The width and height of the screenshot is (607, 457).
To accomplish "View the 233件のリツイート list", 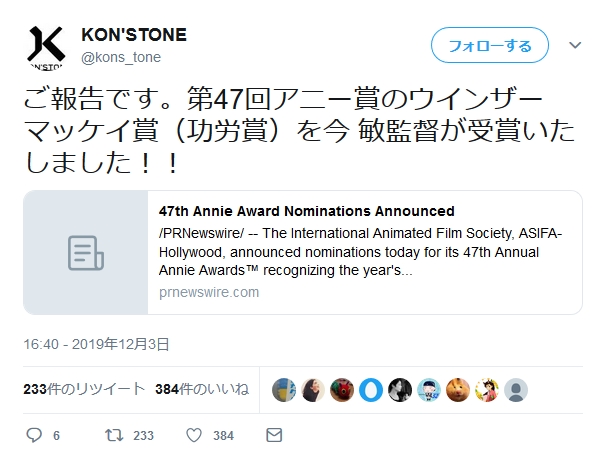I will click(x=84, y=389).
